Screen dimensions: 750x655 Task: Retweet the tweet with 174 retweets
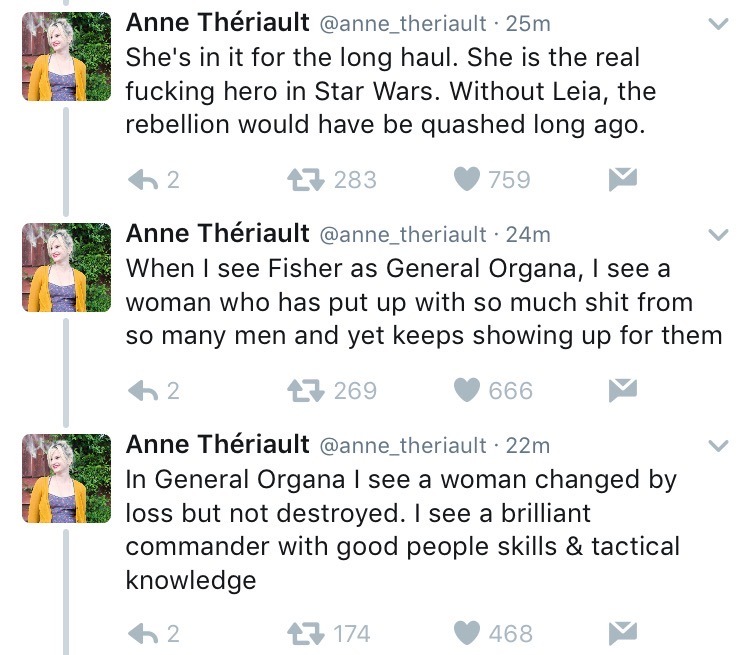point(302,632)
